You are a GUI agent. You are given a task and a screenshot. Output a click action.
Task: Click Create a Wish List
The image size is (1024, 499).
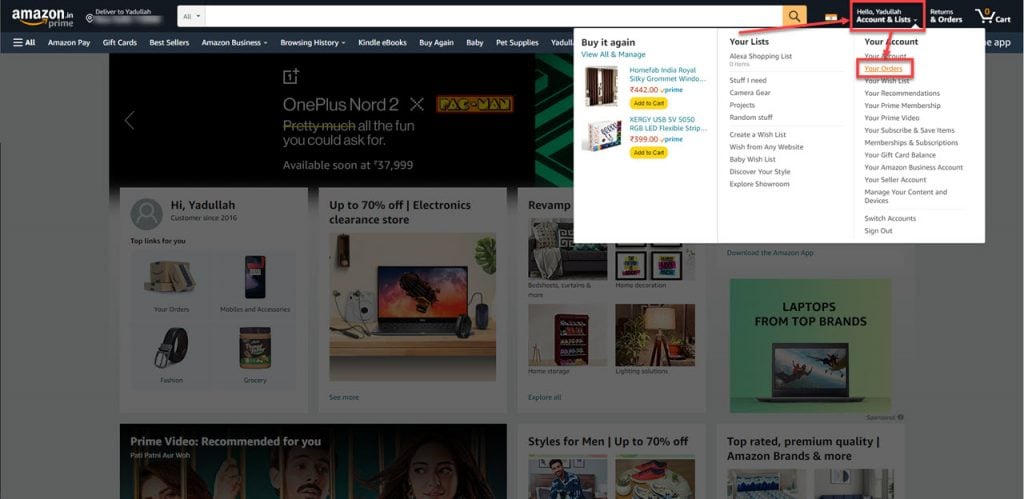[758, 135]
